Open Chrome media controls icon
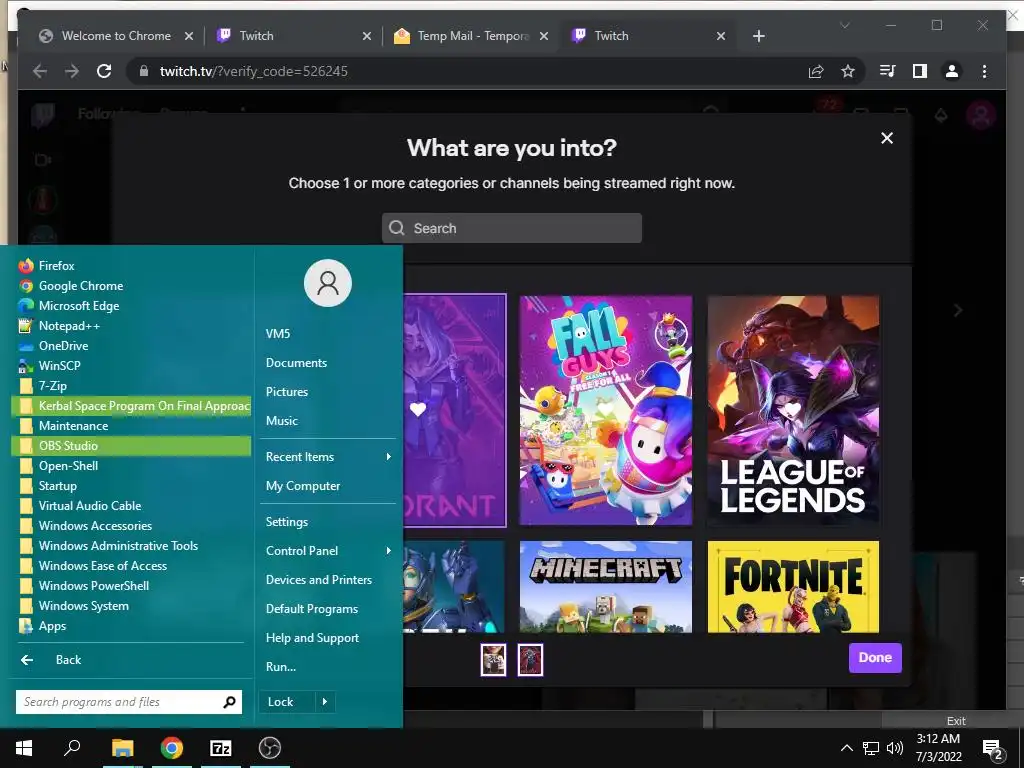 tap(888, 71)
